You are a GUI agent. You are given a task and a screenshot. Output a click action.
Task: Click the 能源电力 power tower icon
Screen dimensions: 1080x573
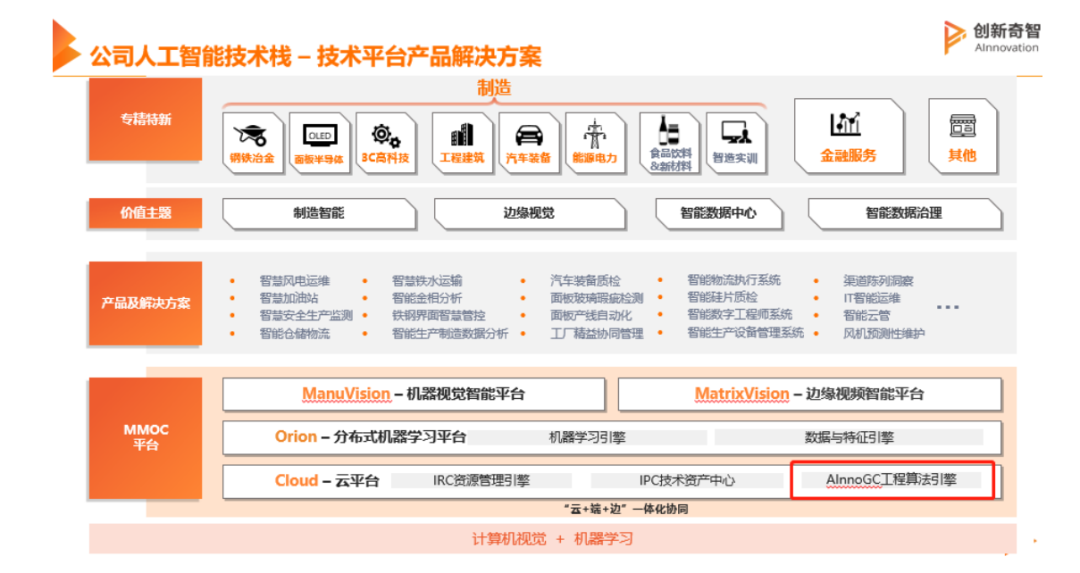[x=594, y=134]
